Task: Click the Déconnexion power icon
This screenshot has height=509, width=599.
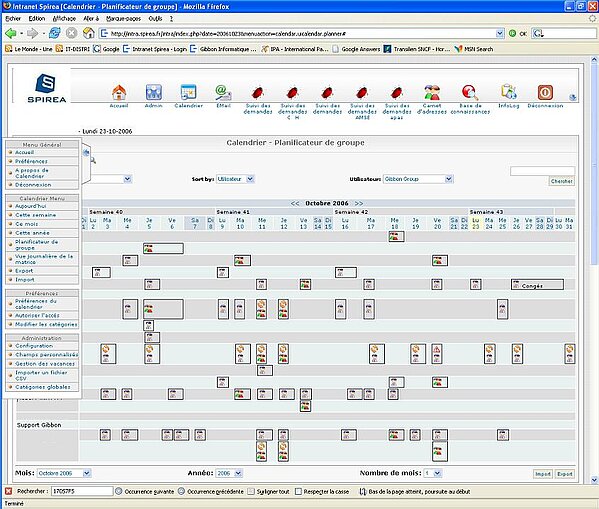Action: [545, 92]
